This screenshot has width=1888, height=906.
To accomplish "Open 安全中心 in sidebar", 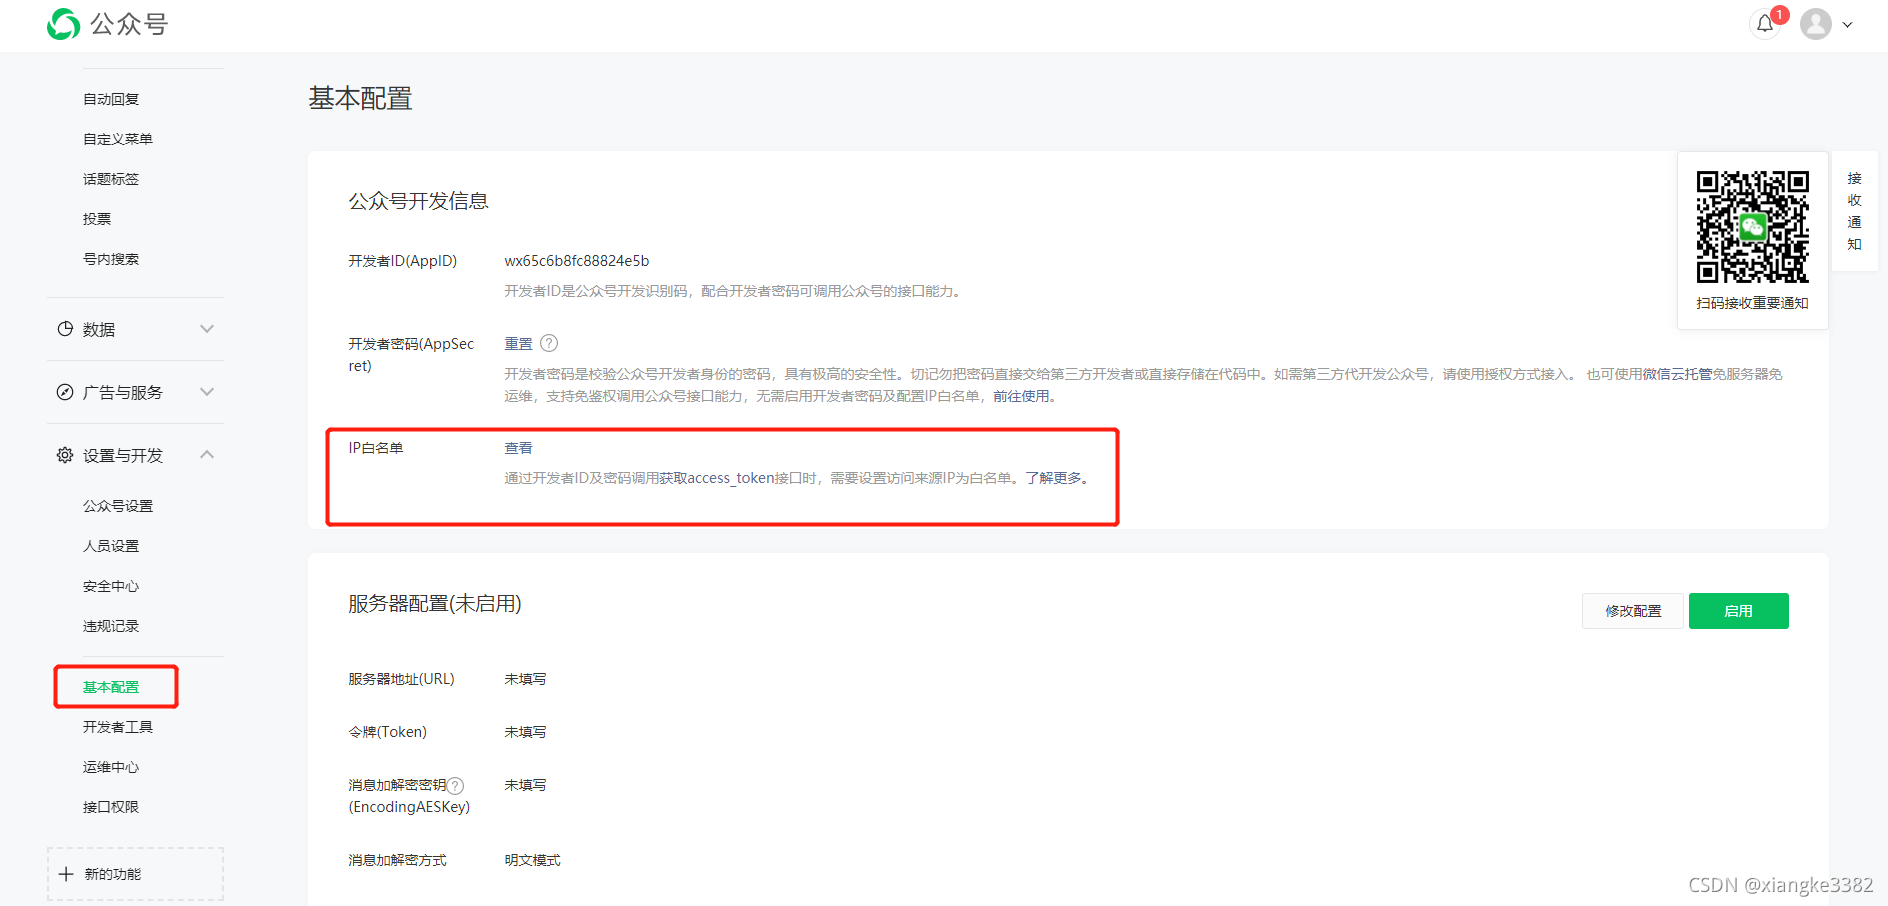I will coord(111,586).
